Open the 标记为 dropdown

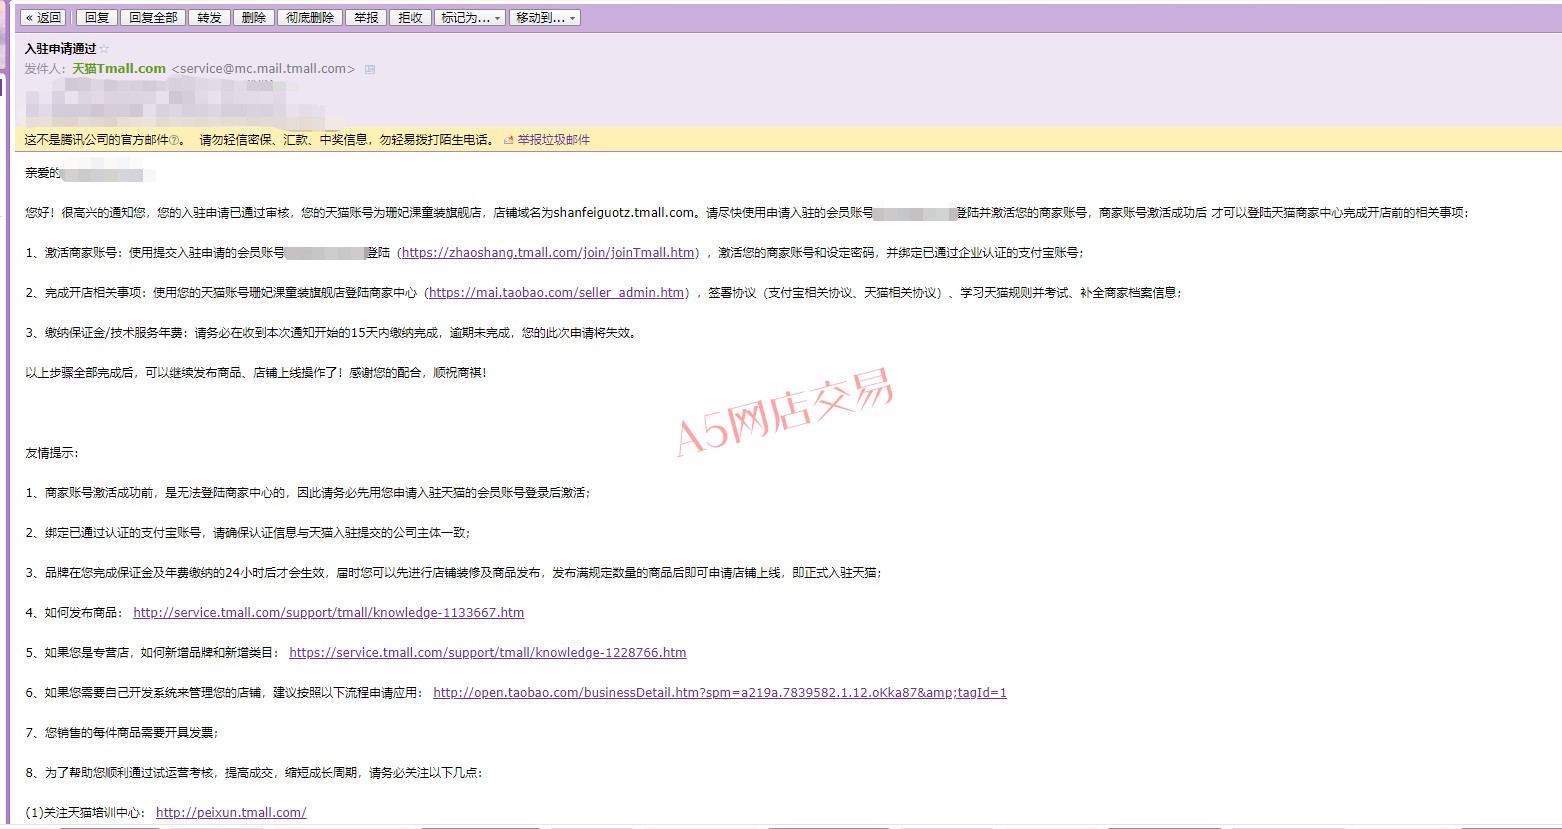click(x=470, y=17)
